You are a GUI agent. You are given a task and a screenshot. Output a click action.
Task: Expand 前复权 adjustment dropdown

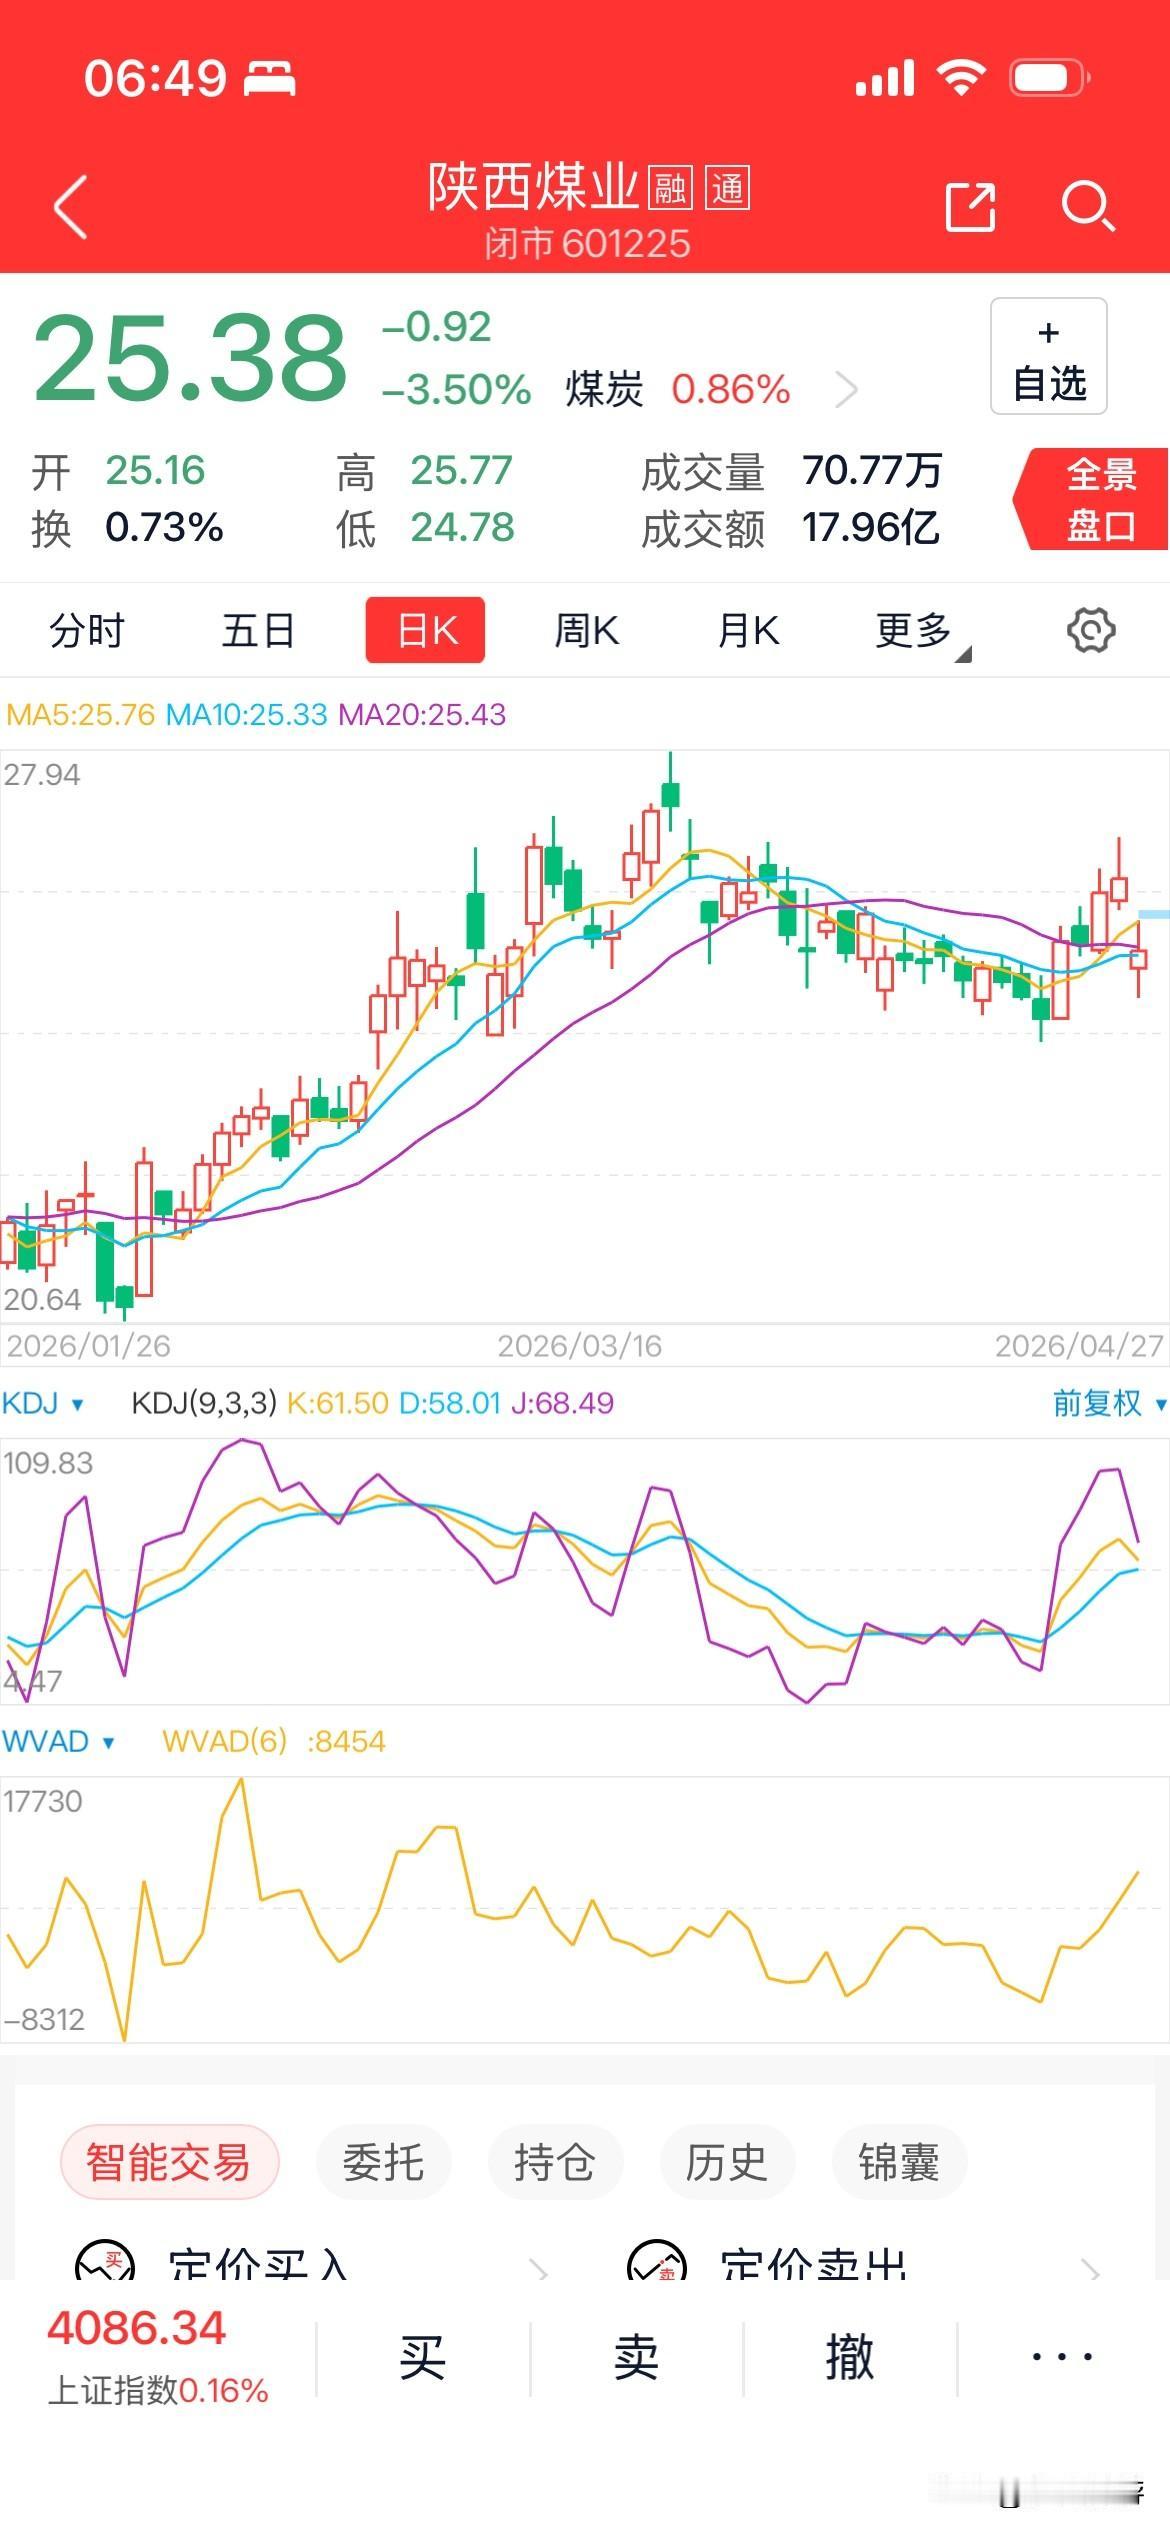click(x=1108, y=1403)
